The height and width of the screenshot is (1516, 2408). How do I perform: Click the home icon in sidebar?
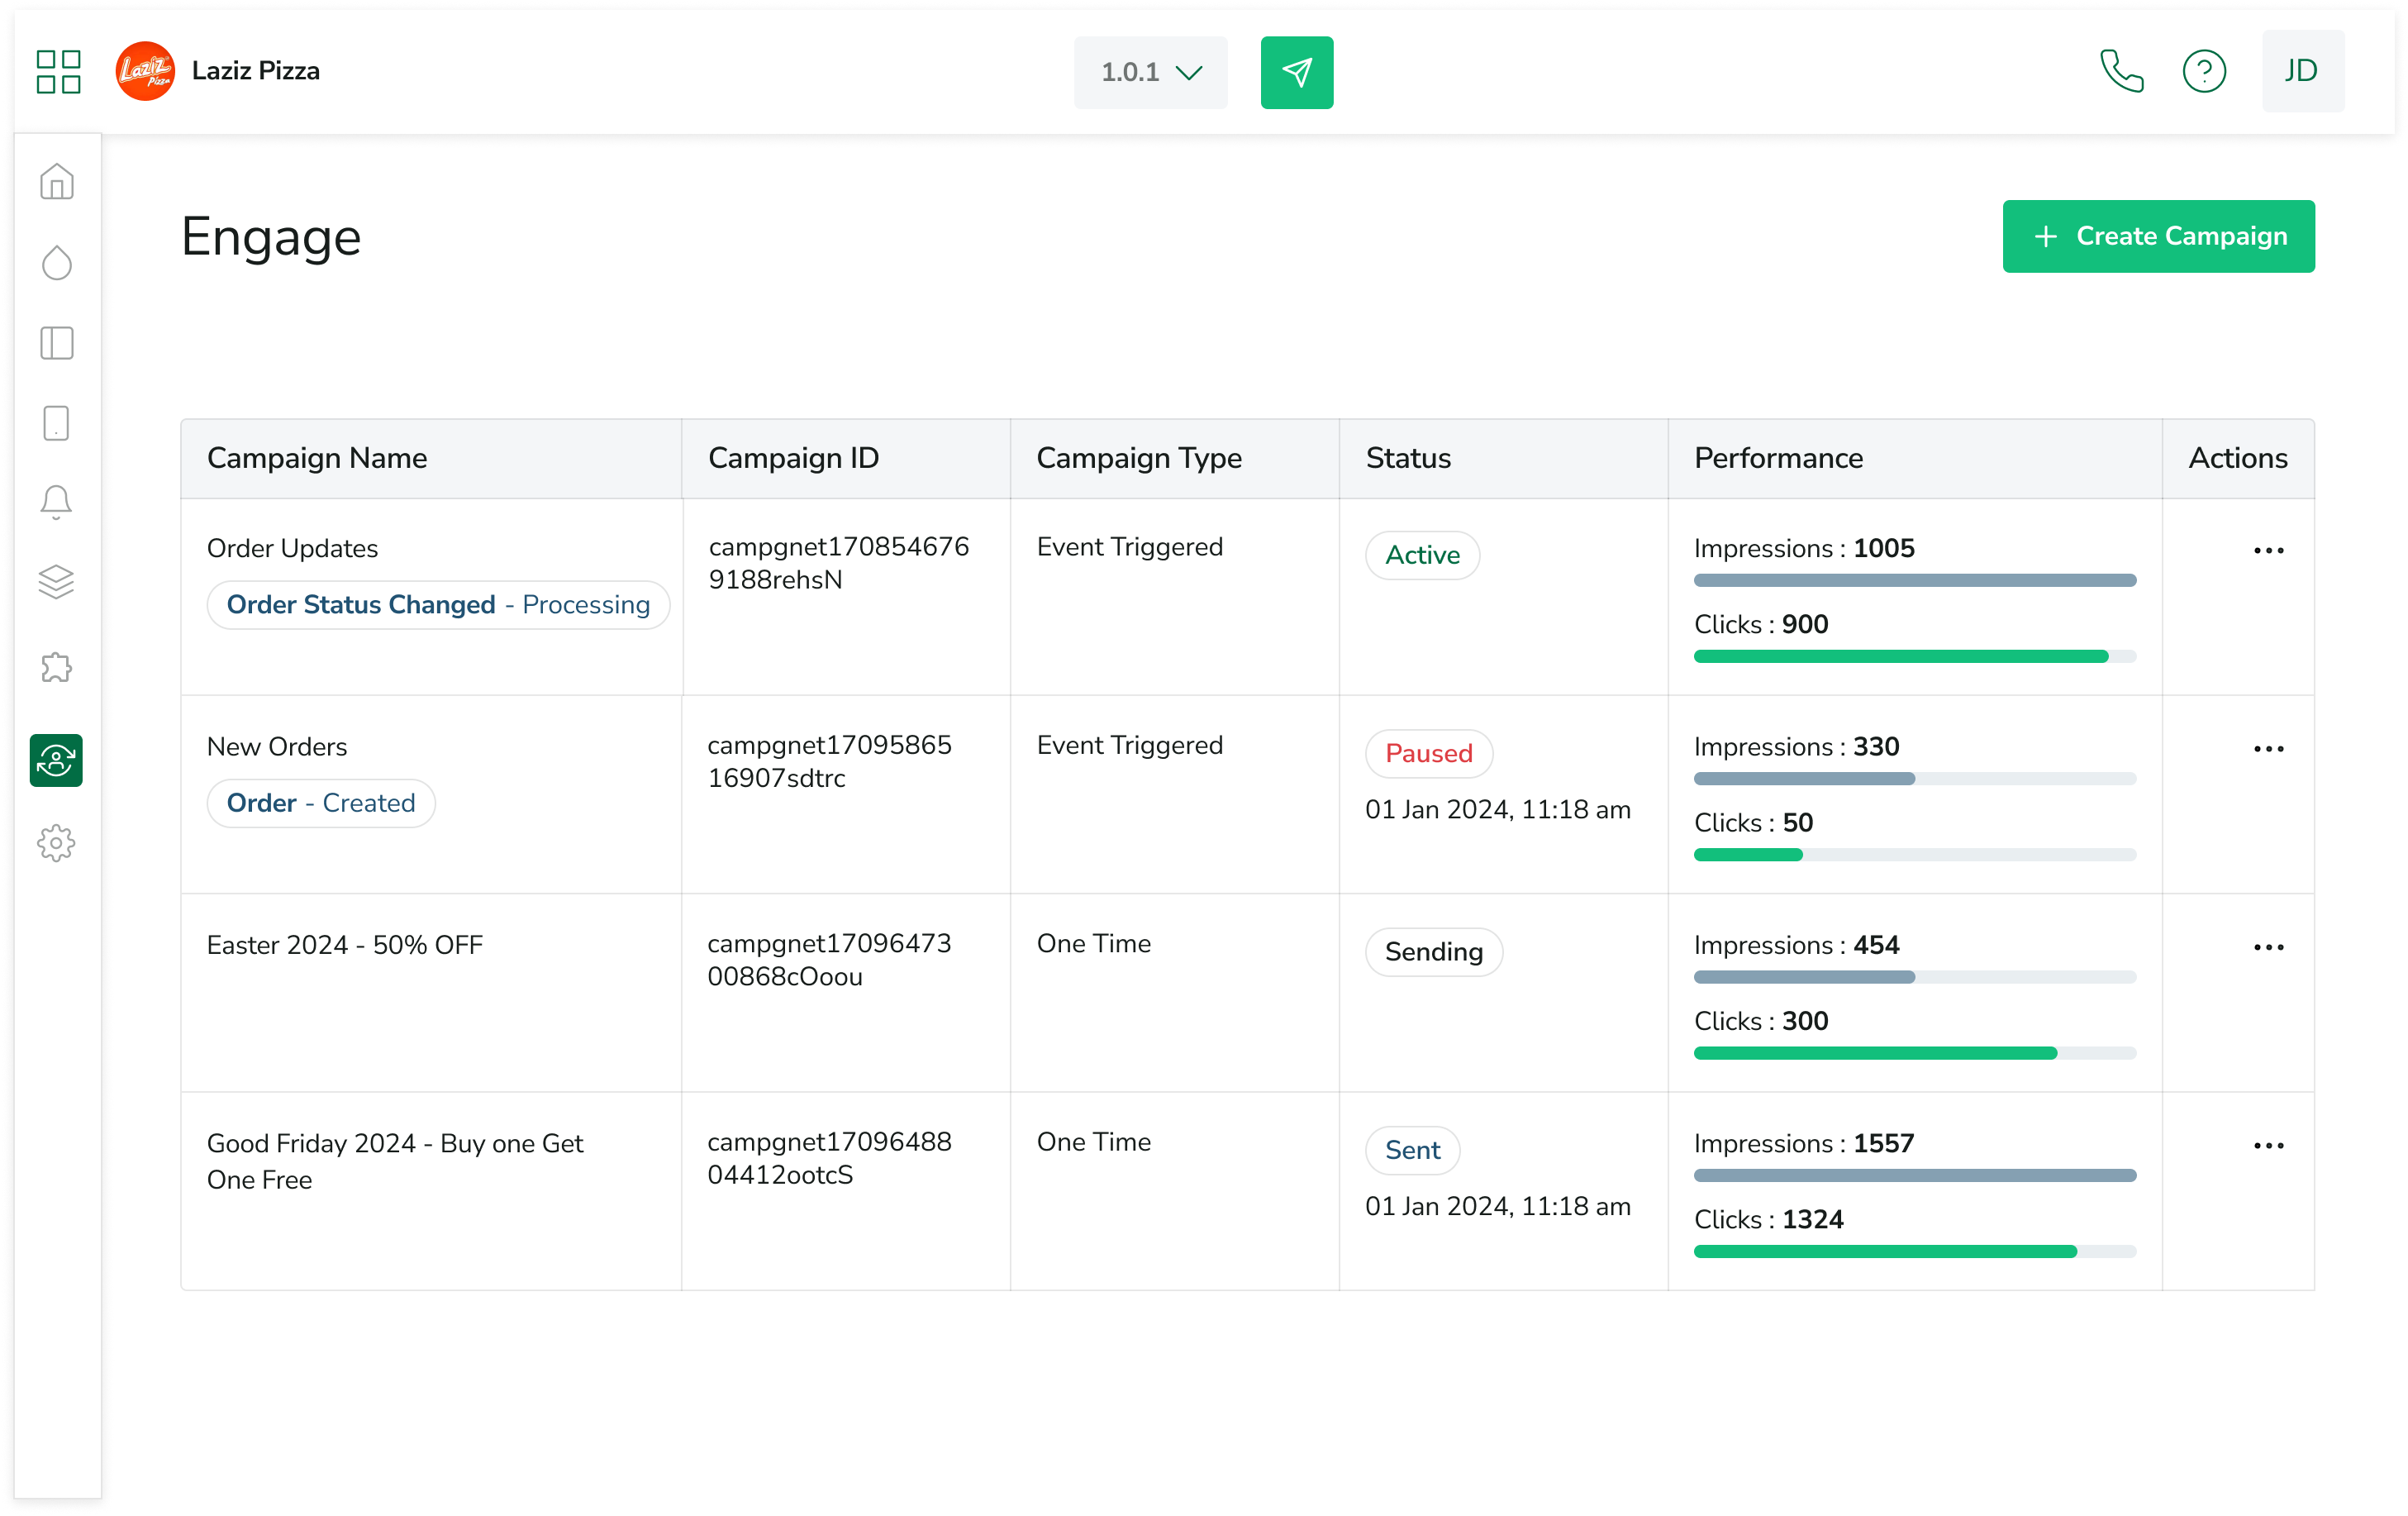tap(57, 182)
